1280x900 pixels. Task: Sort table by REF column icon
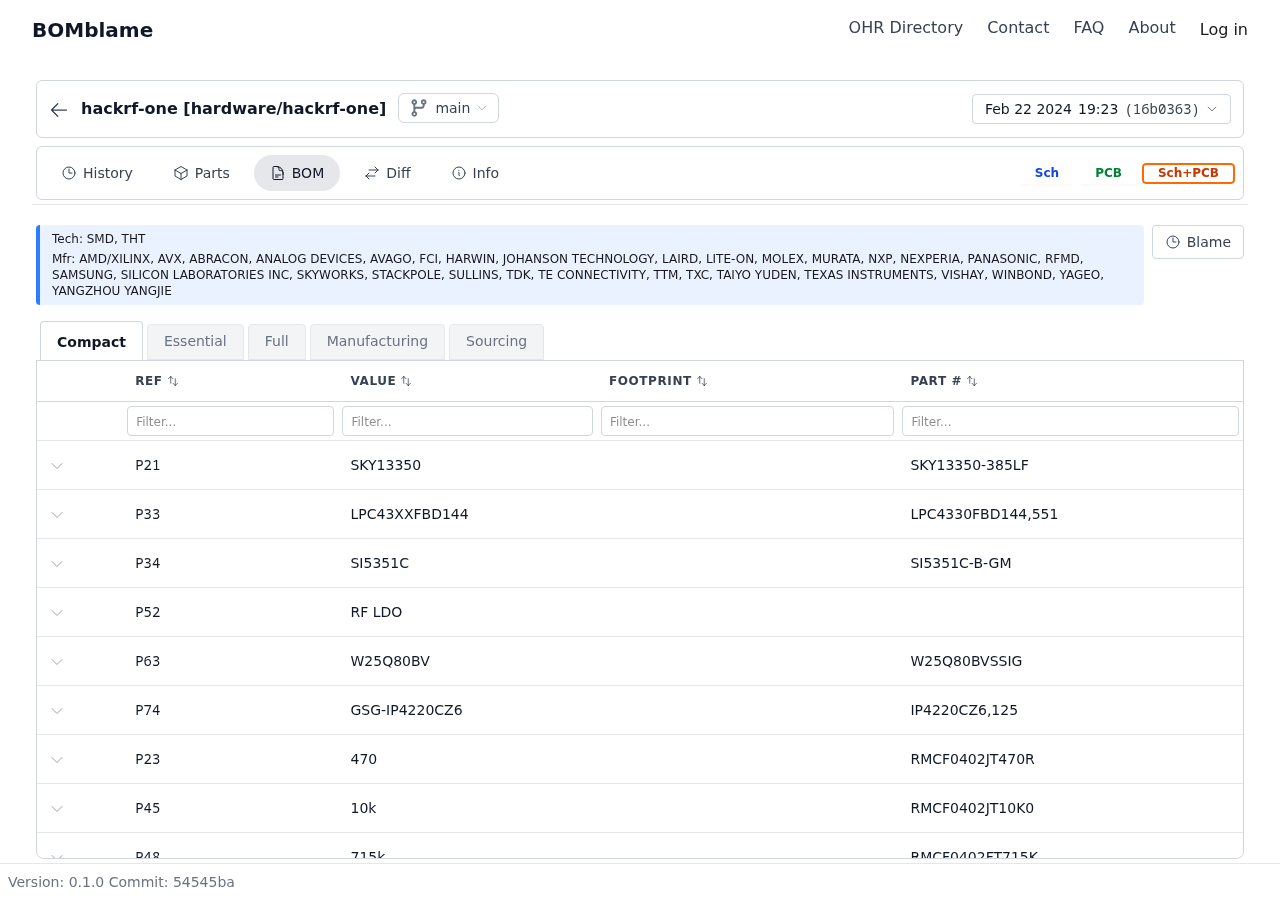pos(173,381)
